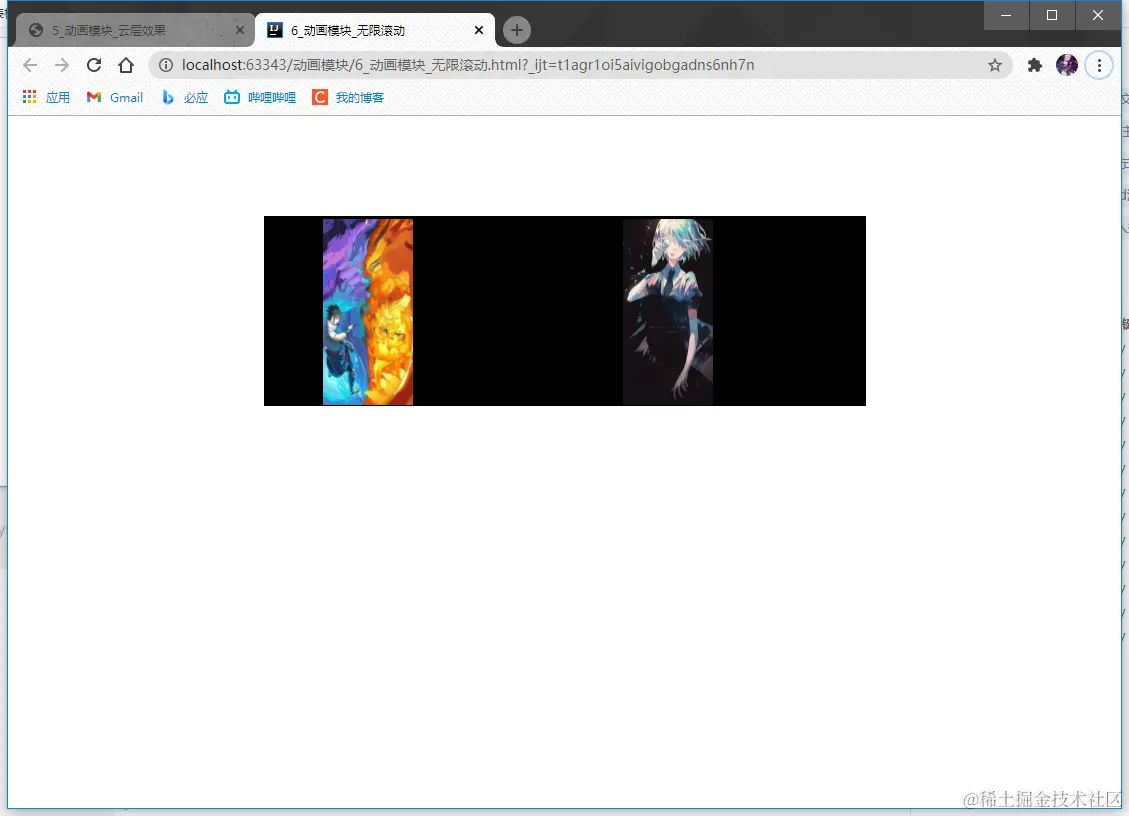Open the 必应 bookmark
Screen dimensions: 1129x816
[185, 97]
